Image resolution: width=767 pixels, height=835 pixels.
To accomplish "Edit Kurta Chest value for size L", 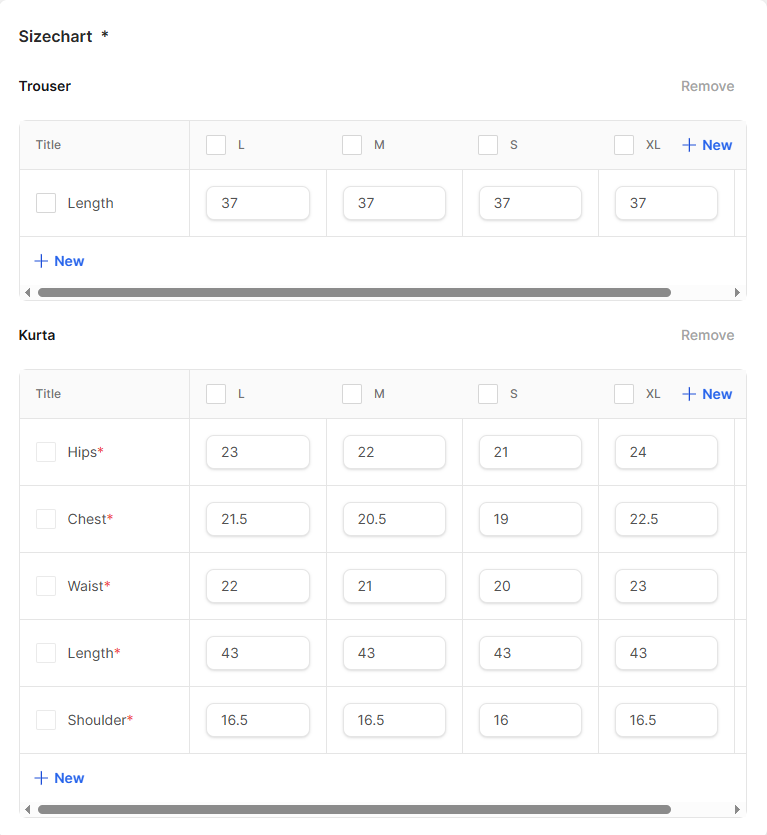I will [x=257, y=519].
